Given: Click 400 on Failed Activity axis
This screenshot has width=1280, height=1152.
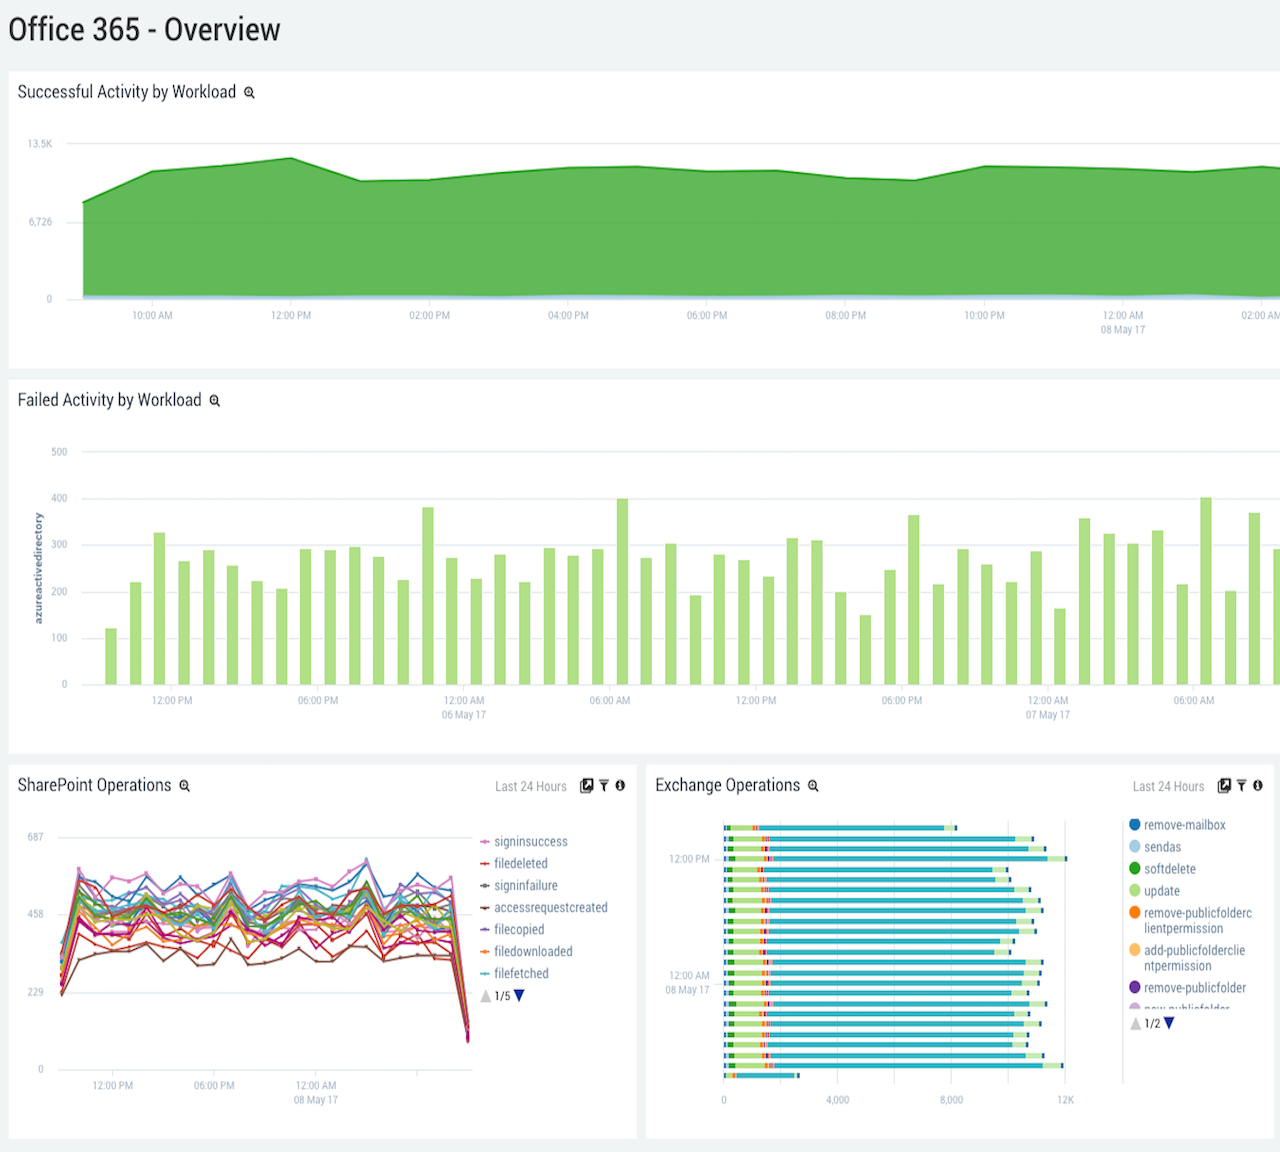Looking at the screenshot, I should (59, 498).
